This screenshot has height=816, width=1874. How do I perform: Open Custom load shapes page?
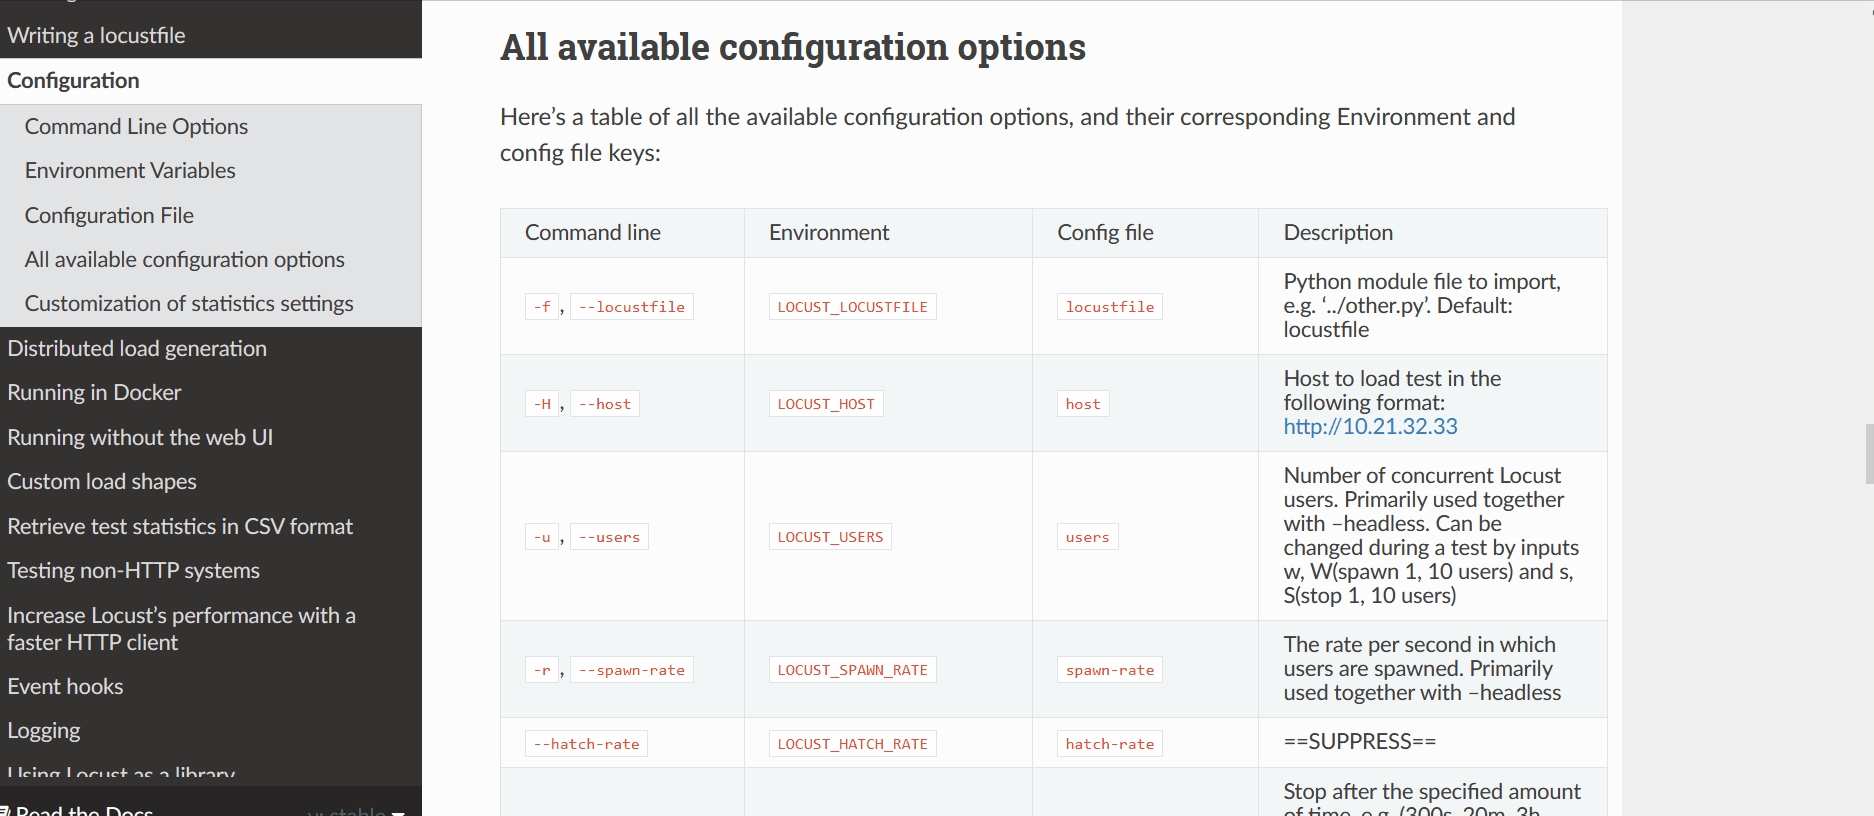102,482
